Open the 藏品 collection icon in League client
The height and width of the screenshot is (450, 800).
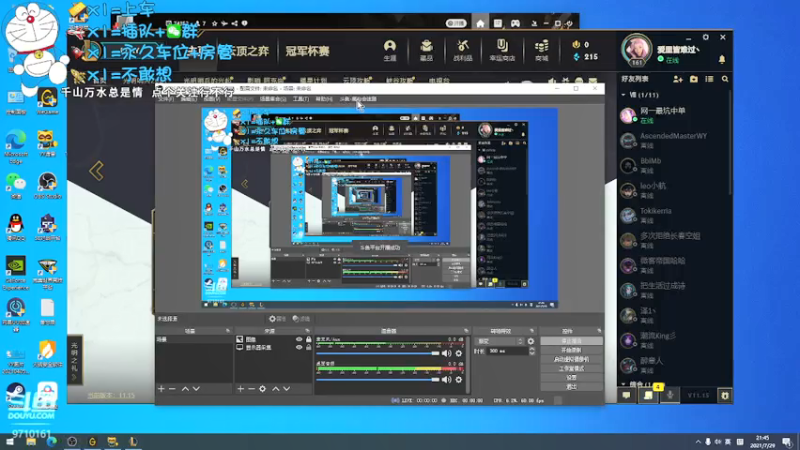click(x=426, y=51)
